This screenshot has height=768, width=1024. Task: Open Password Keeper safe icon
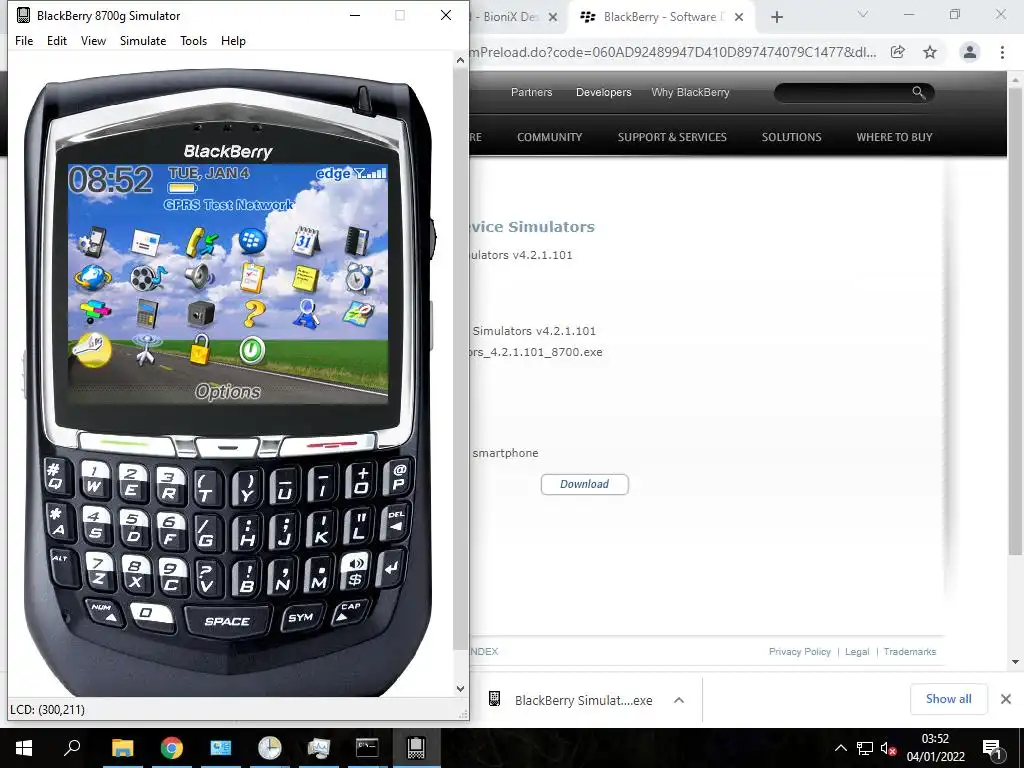tap(200, 313)
